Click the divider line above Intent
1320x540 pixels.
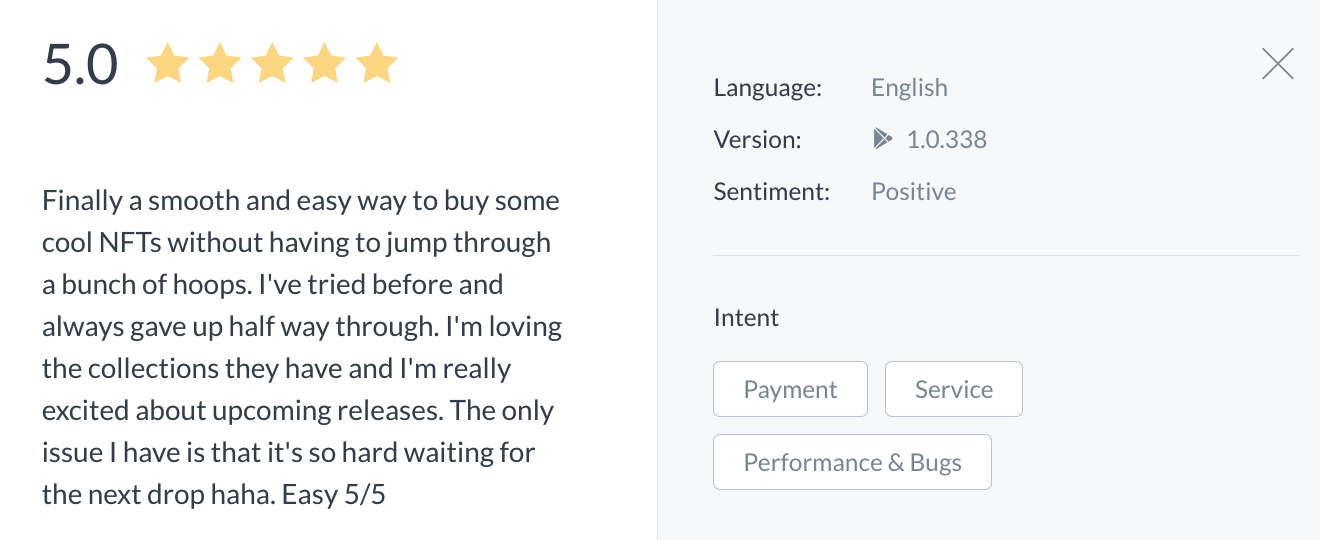[1005, 255]
